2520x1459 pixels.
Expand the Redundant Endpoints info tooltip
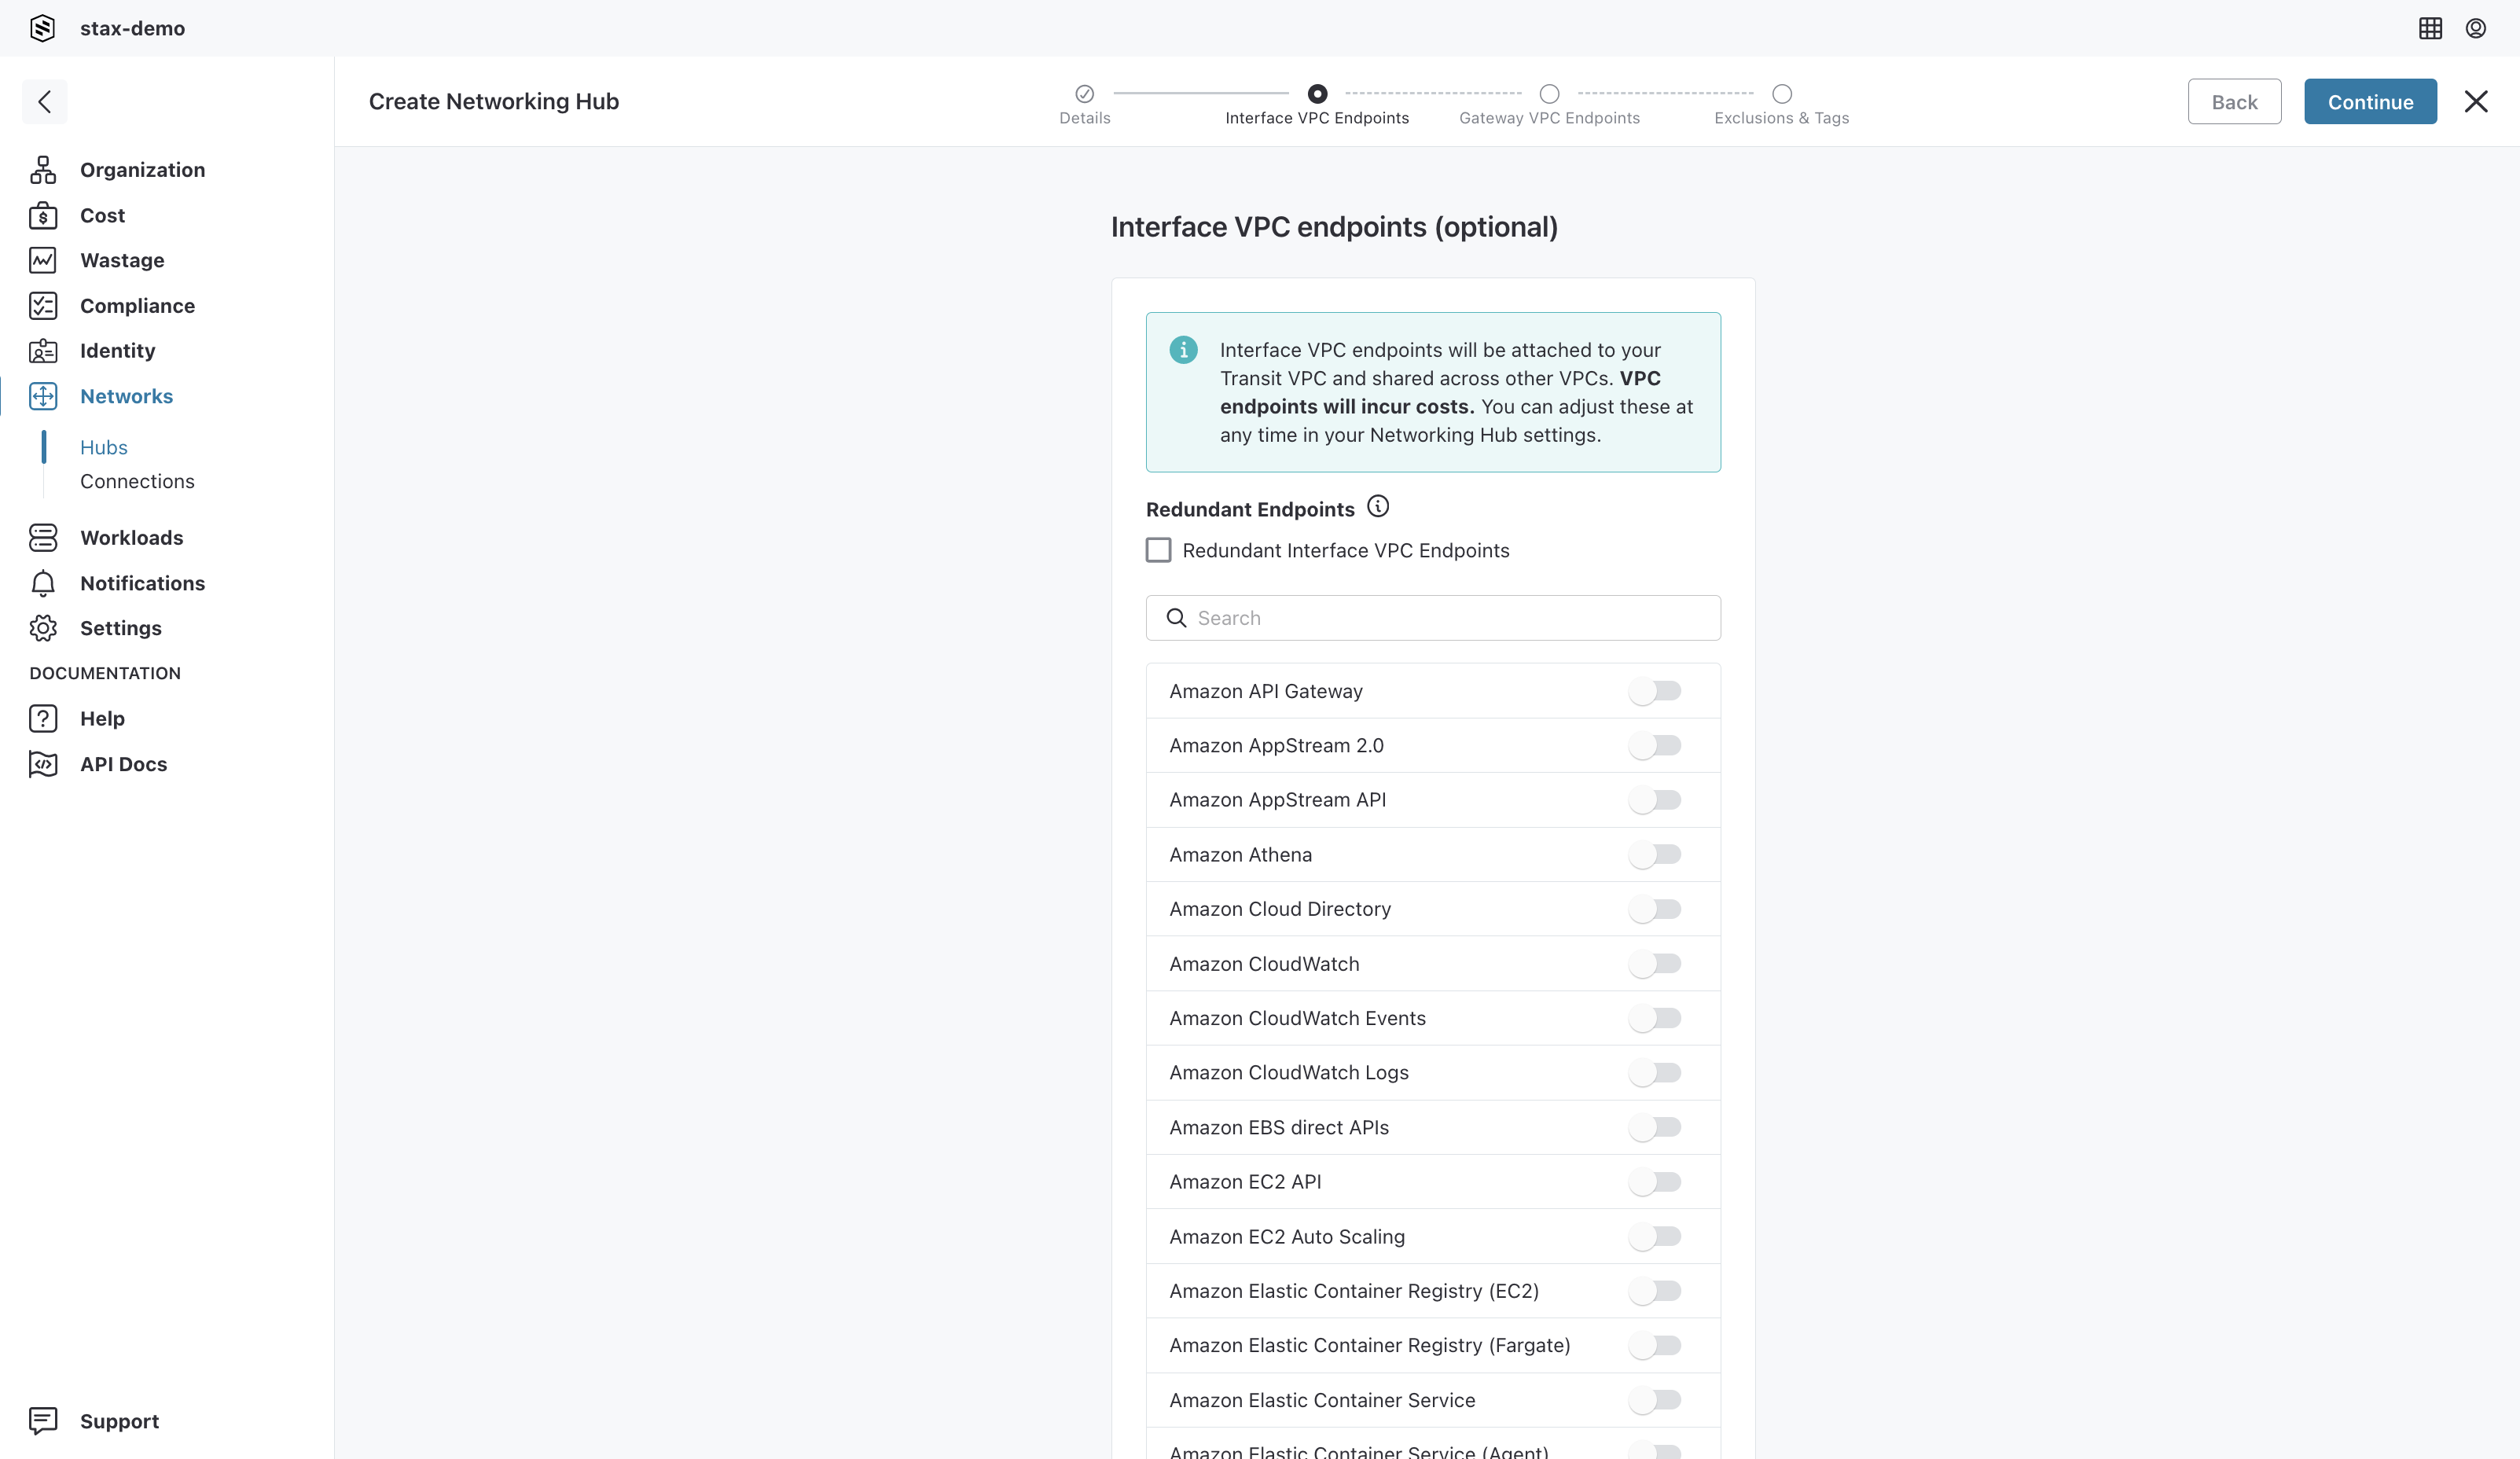[x=1377, y=507]
